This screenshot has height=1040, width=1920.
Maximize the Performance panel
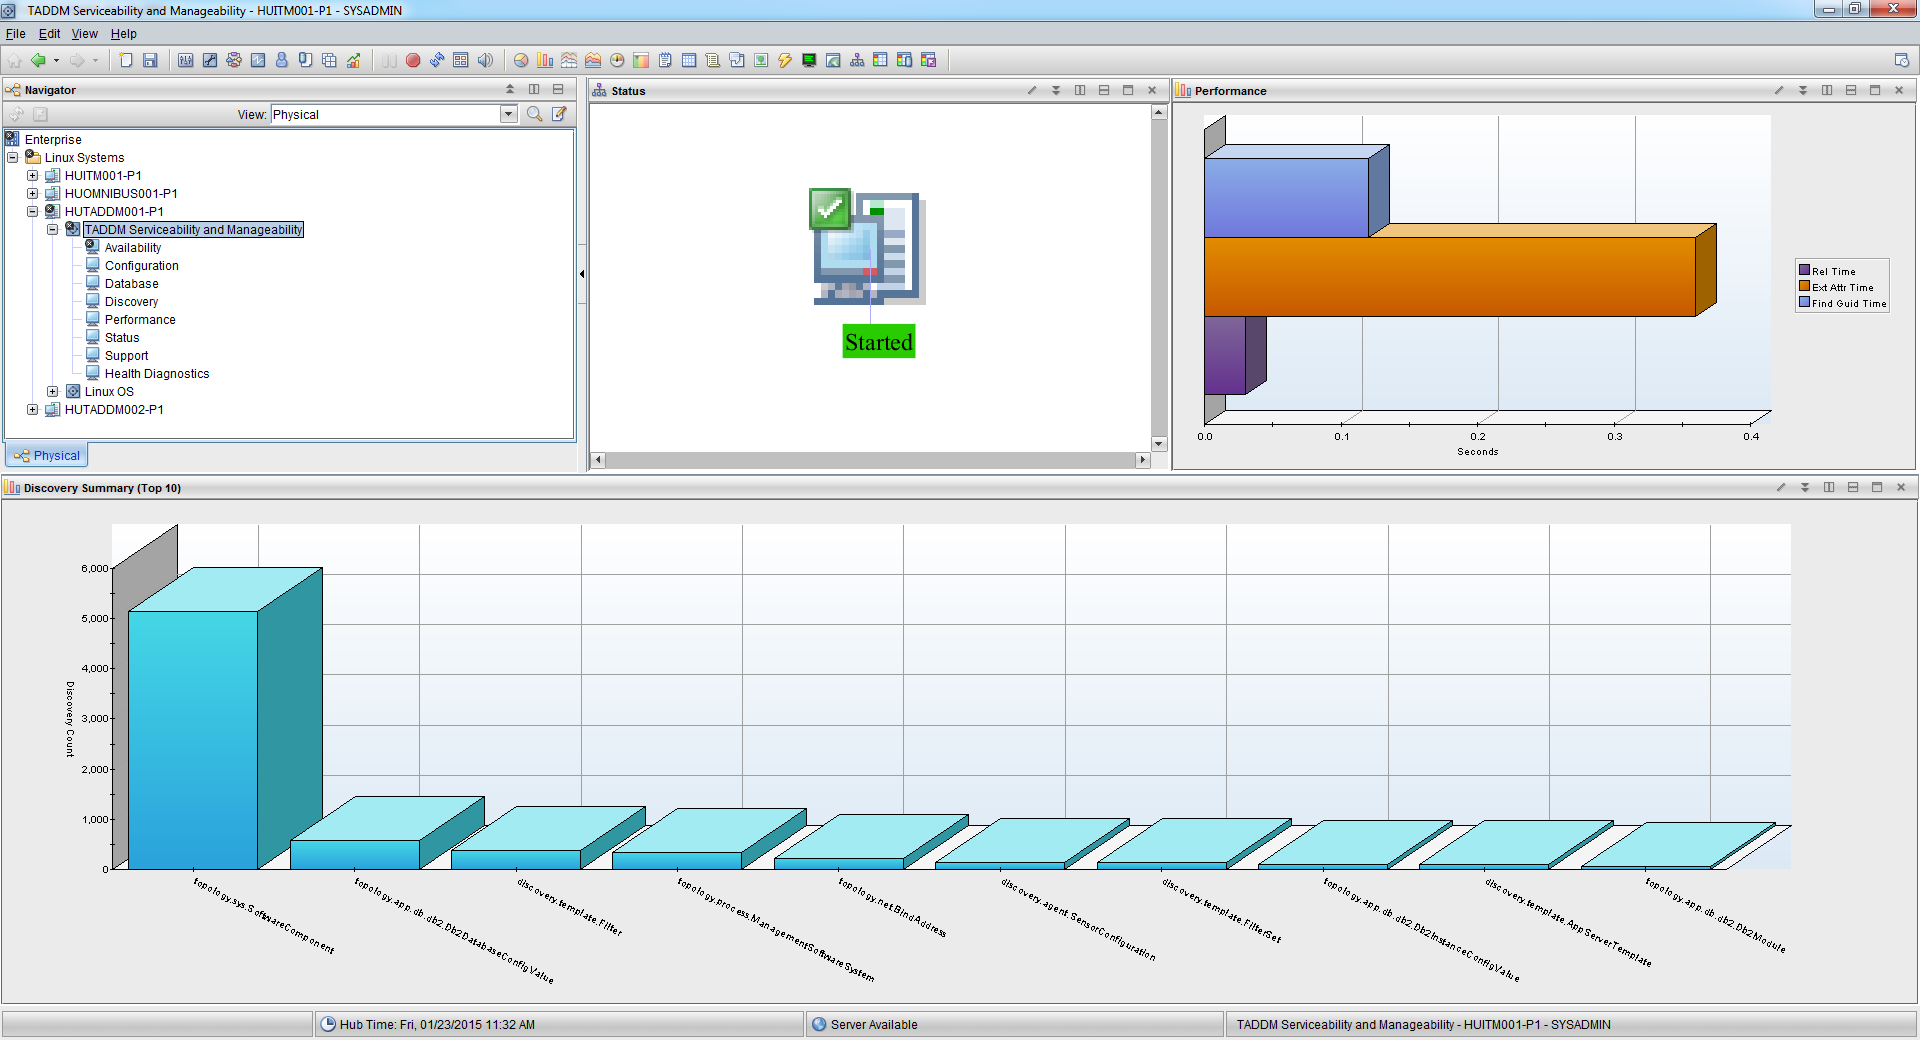1875,90
